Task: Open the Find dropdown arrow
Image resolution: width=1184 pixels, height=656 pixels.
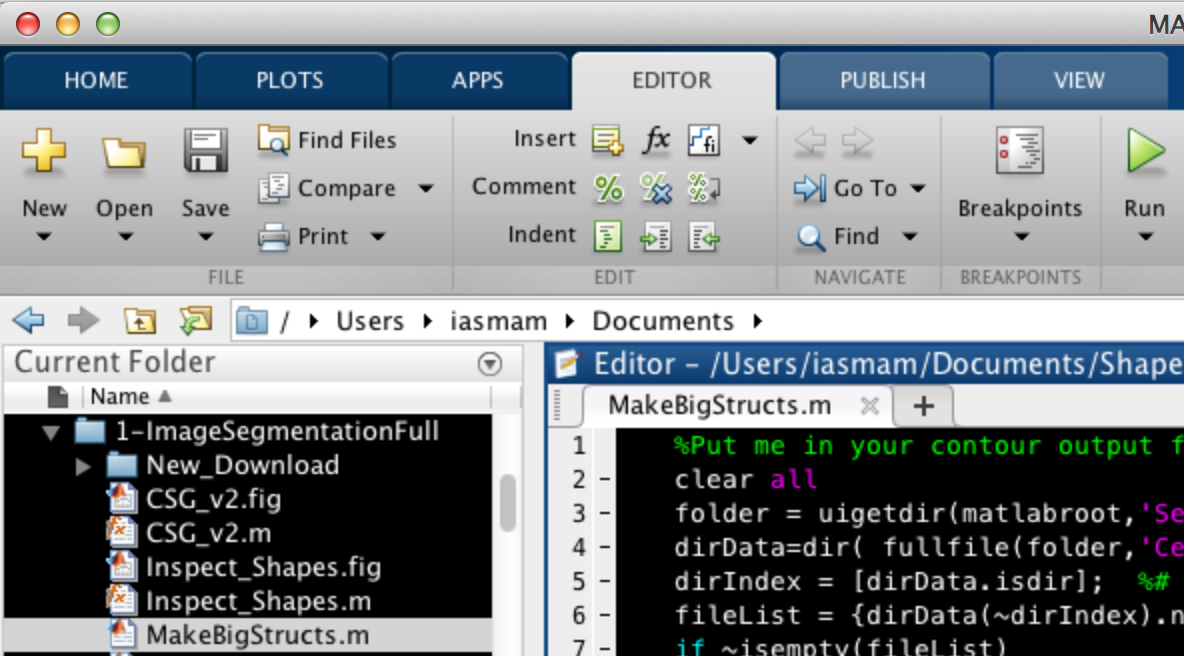Action: [910, 237]
